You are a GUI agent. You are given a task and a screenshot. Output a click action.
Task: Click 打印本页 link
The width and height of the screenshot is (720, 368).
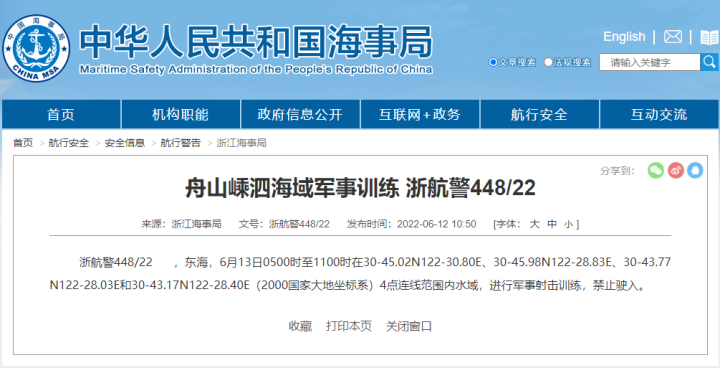coord(349,326)
